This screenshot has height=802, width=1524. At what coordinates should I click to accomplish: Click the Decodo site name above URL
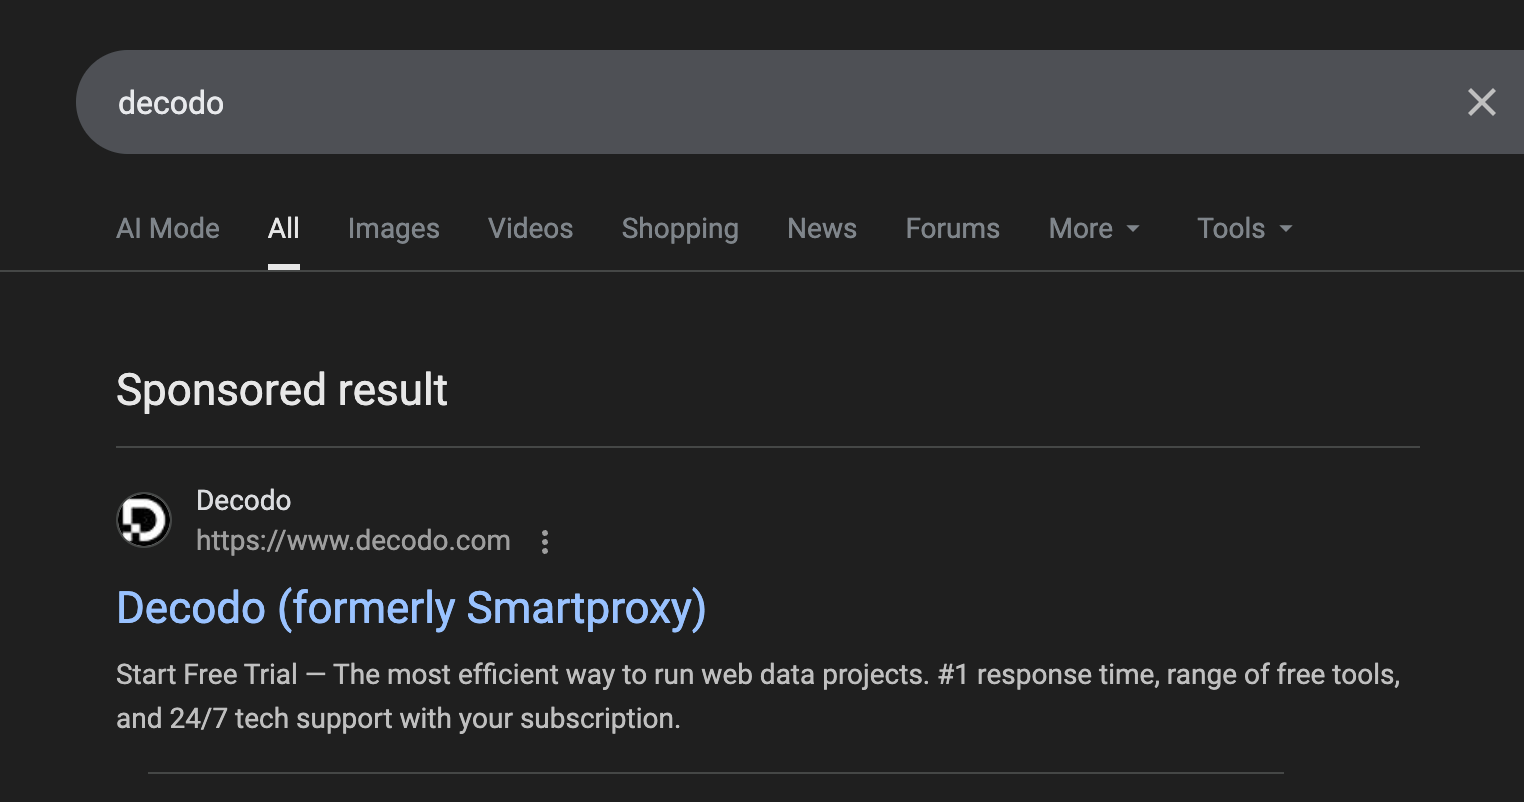point(243,500)
